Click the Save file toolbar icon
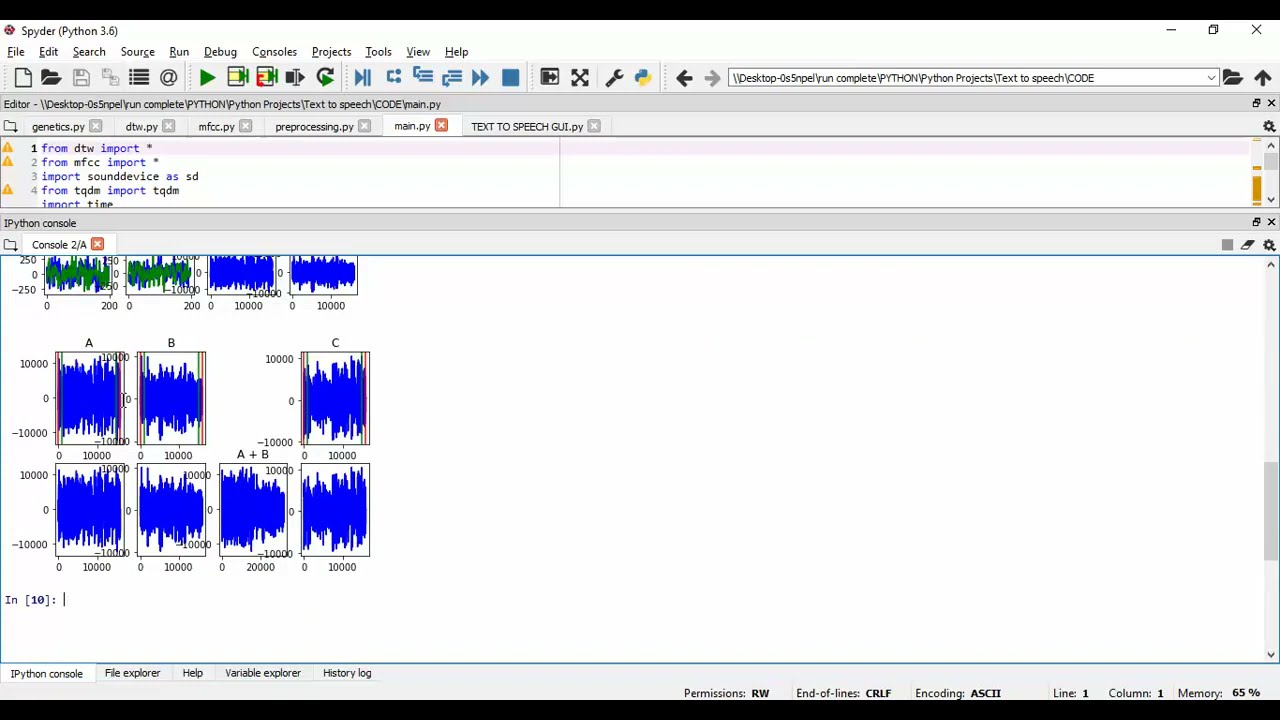 click(81, 78)
